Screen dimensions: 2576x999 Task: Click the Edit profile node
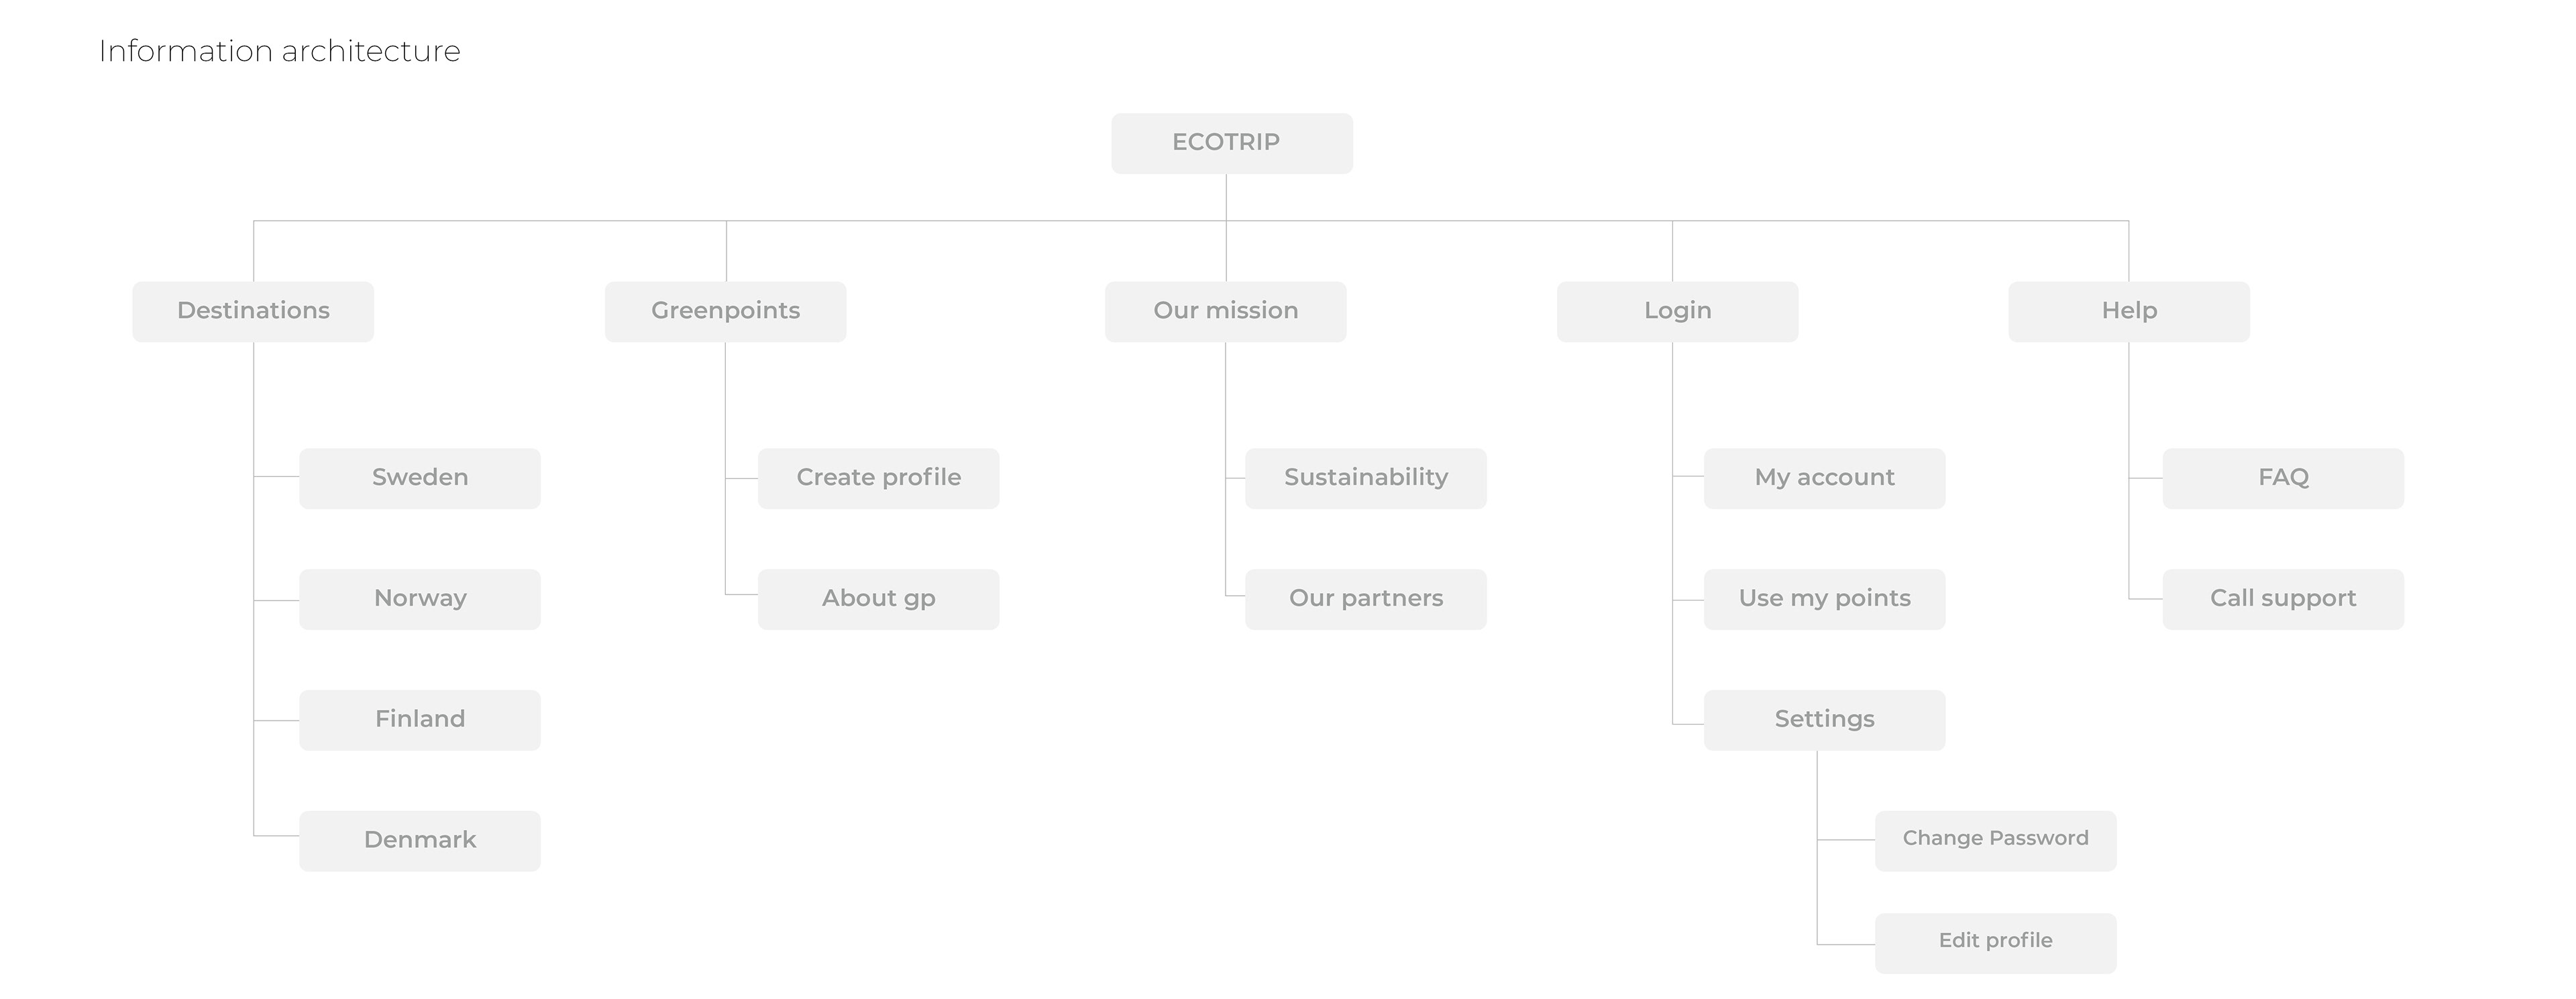[x=1995, y=943]
